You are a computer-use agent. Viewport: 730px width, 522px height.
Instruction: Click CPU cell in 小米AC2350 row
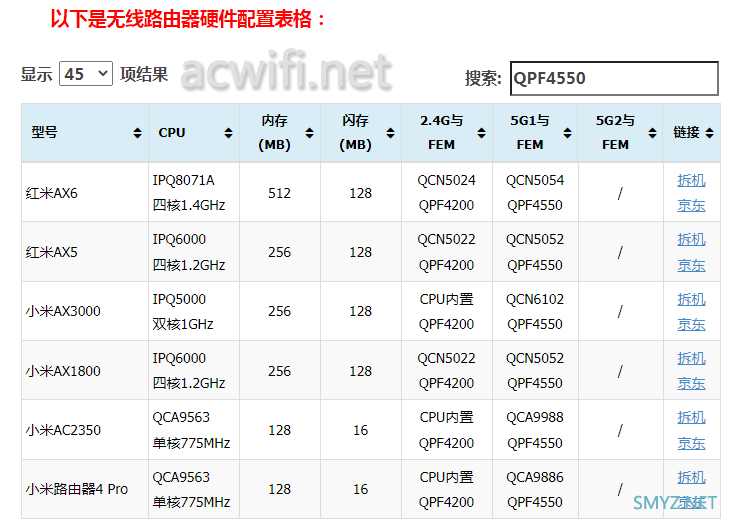[x=194, y=430]
